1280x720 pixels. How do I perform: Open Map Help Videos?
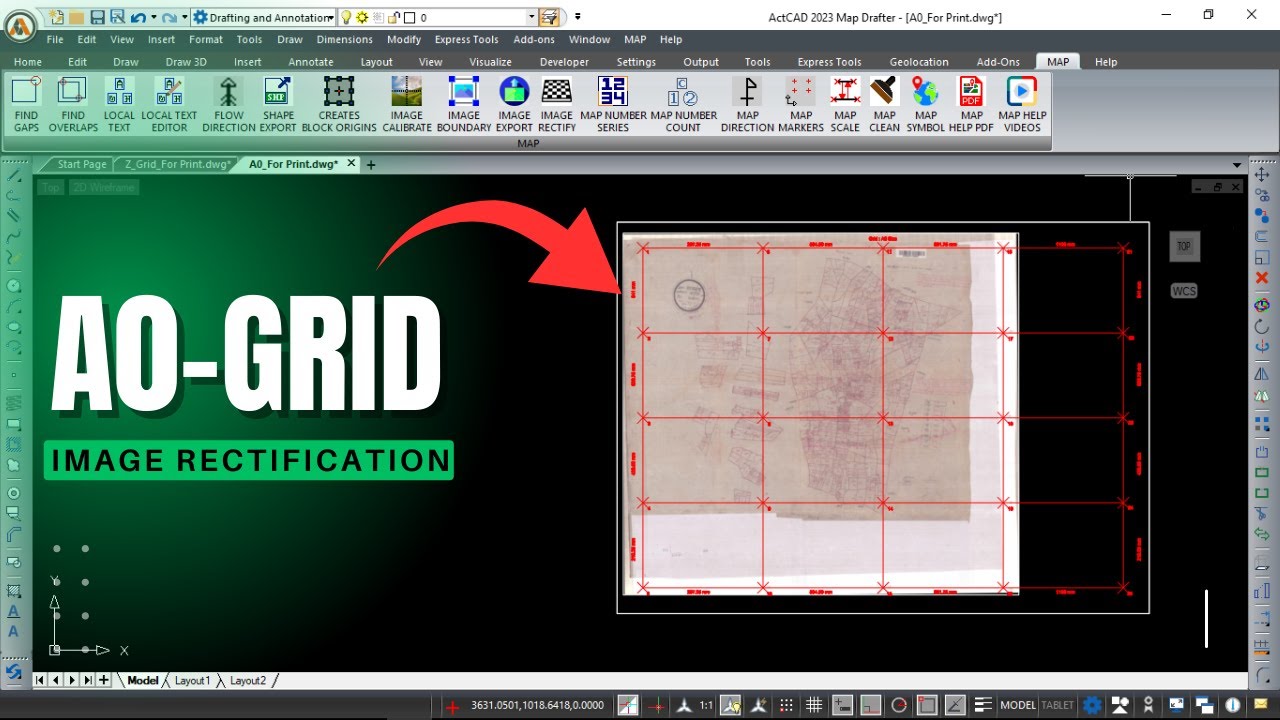point(1022,104)
